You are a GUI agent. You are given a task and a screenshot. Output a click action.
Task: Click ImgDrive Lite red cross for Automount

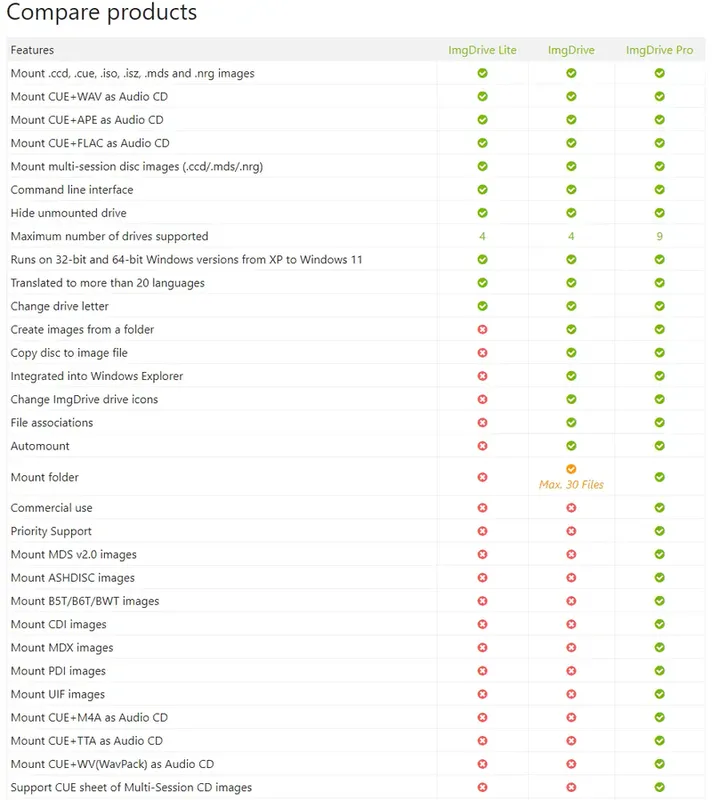(482, 446)
